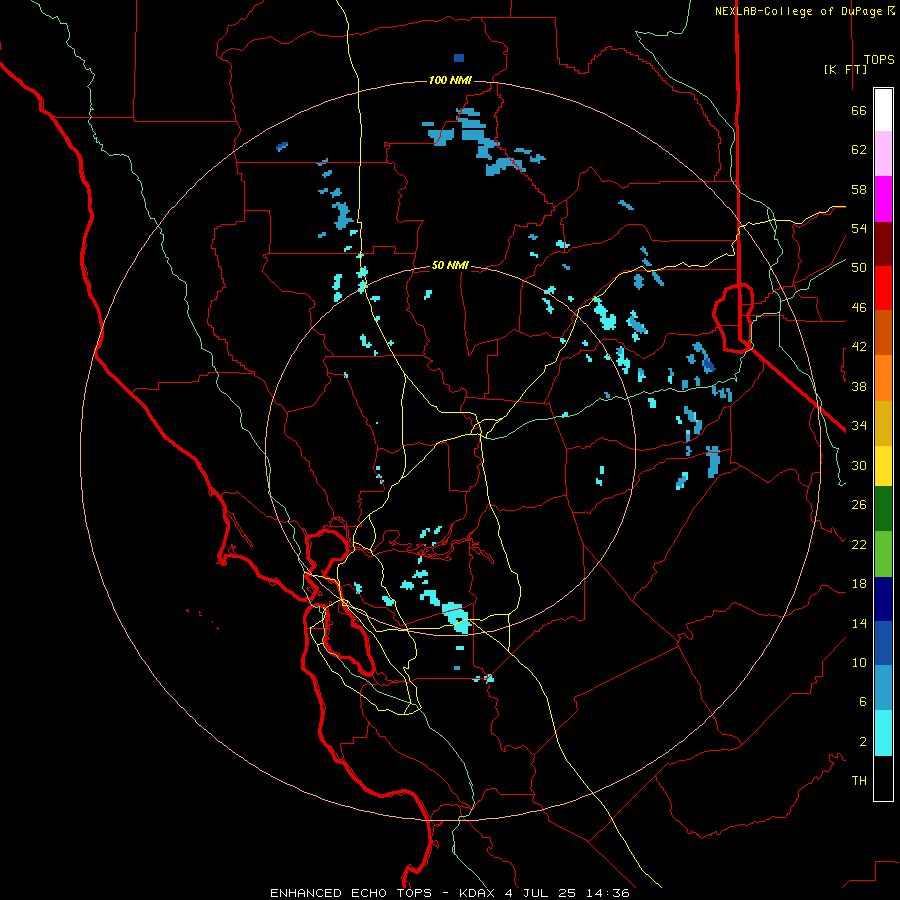Screen dimensions: 900x900
Task: Click the white swatch in the tops legend
Action: 883,110
